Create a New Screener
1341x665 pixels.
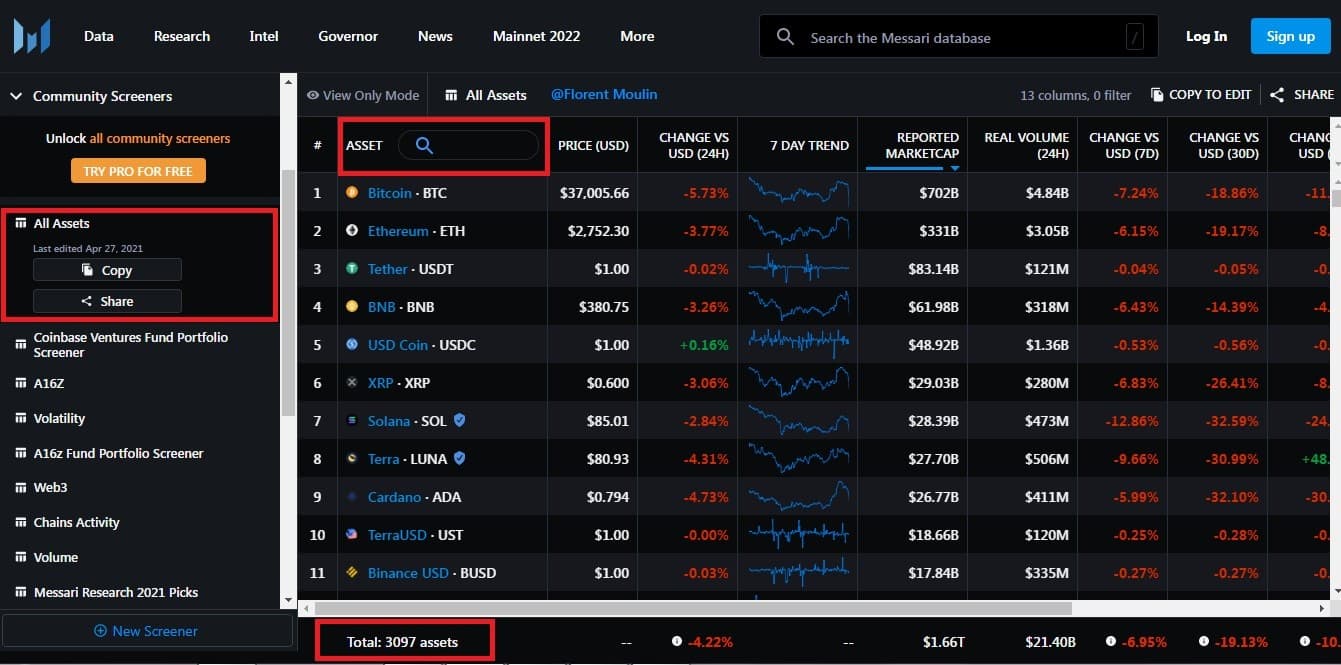(146, 631)
